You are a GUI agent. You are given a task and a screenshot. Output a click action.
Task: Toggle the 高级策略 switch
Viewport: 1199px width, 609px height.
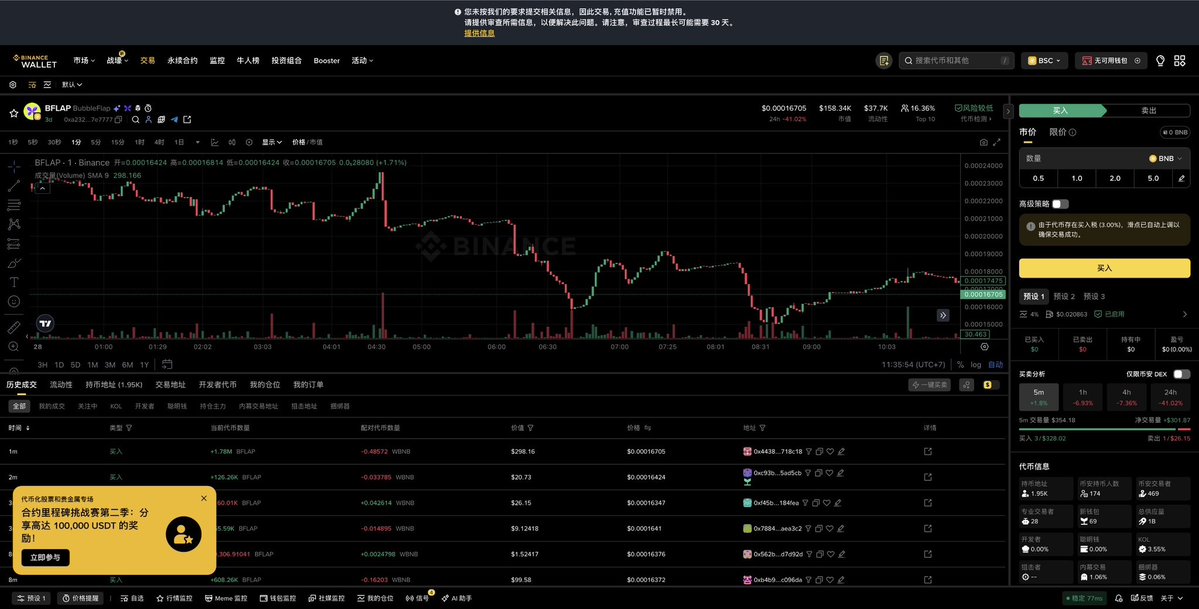tap(1060, 204)
